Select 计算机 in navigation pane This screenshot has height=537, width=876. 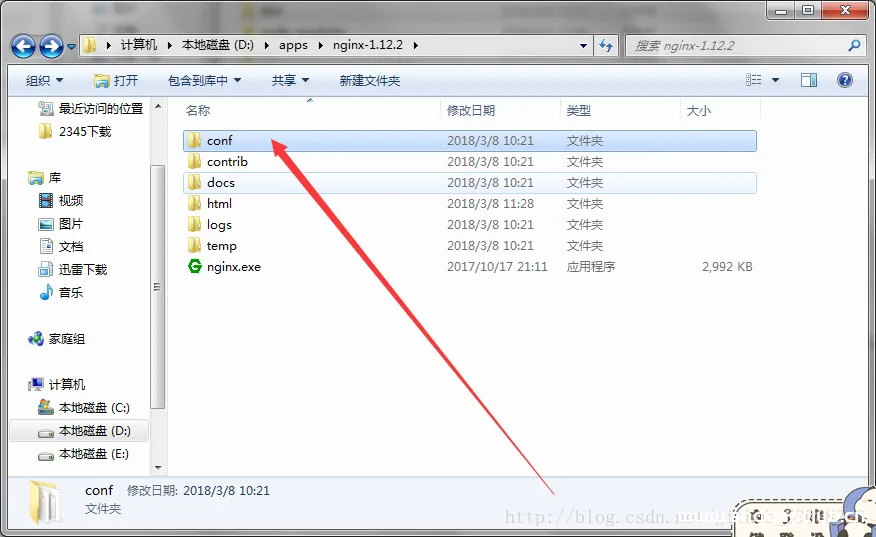56,384
